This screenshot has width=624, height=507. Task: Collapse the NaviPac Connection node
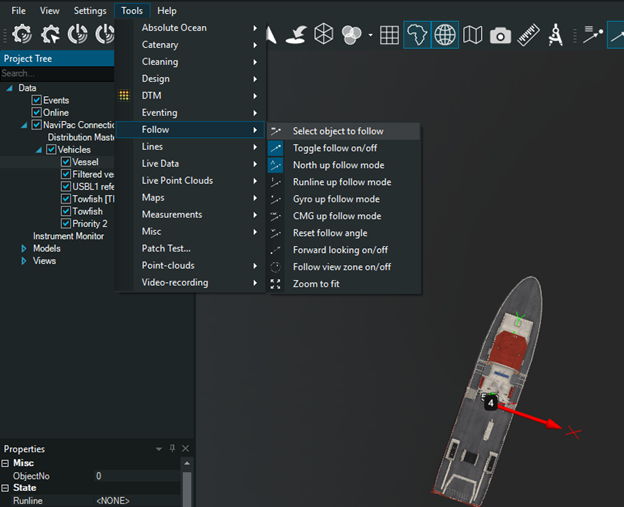(24, 125)
